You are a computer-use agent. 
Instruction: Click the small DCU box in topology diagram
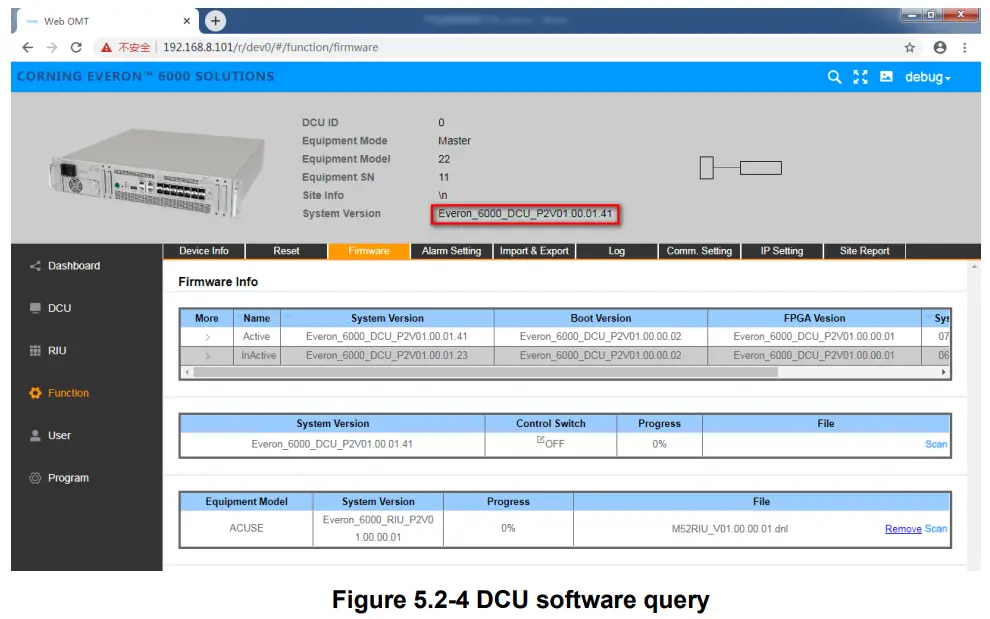[x=707, y=168]
